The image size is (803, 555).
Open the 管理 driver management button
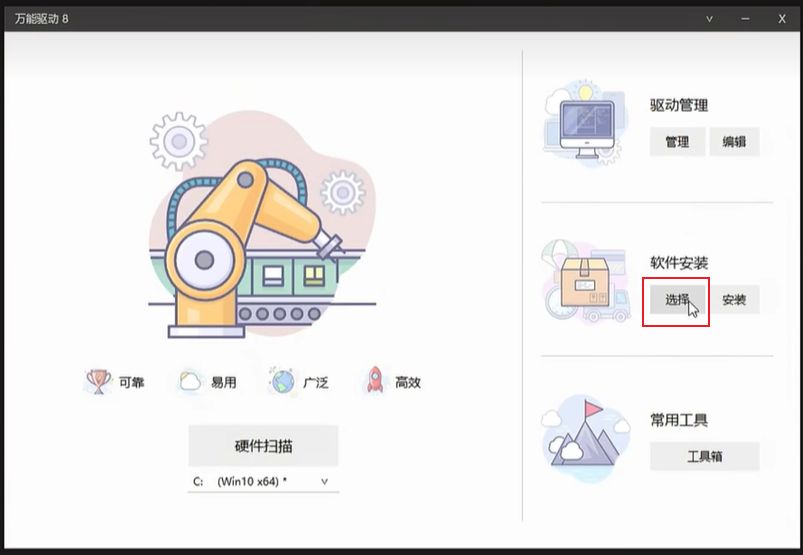coord(677,142)
